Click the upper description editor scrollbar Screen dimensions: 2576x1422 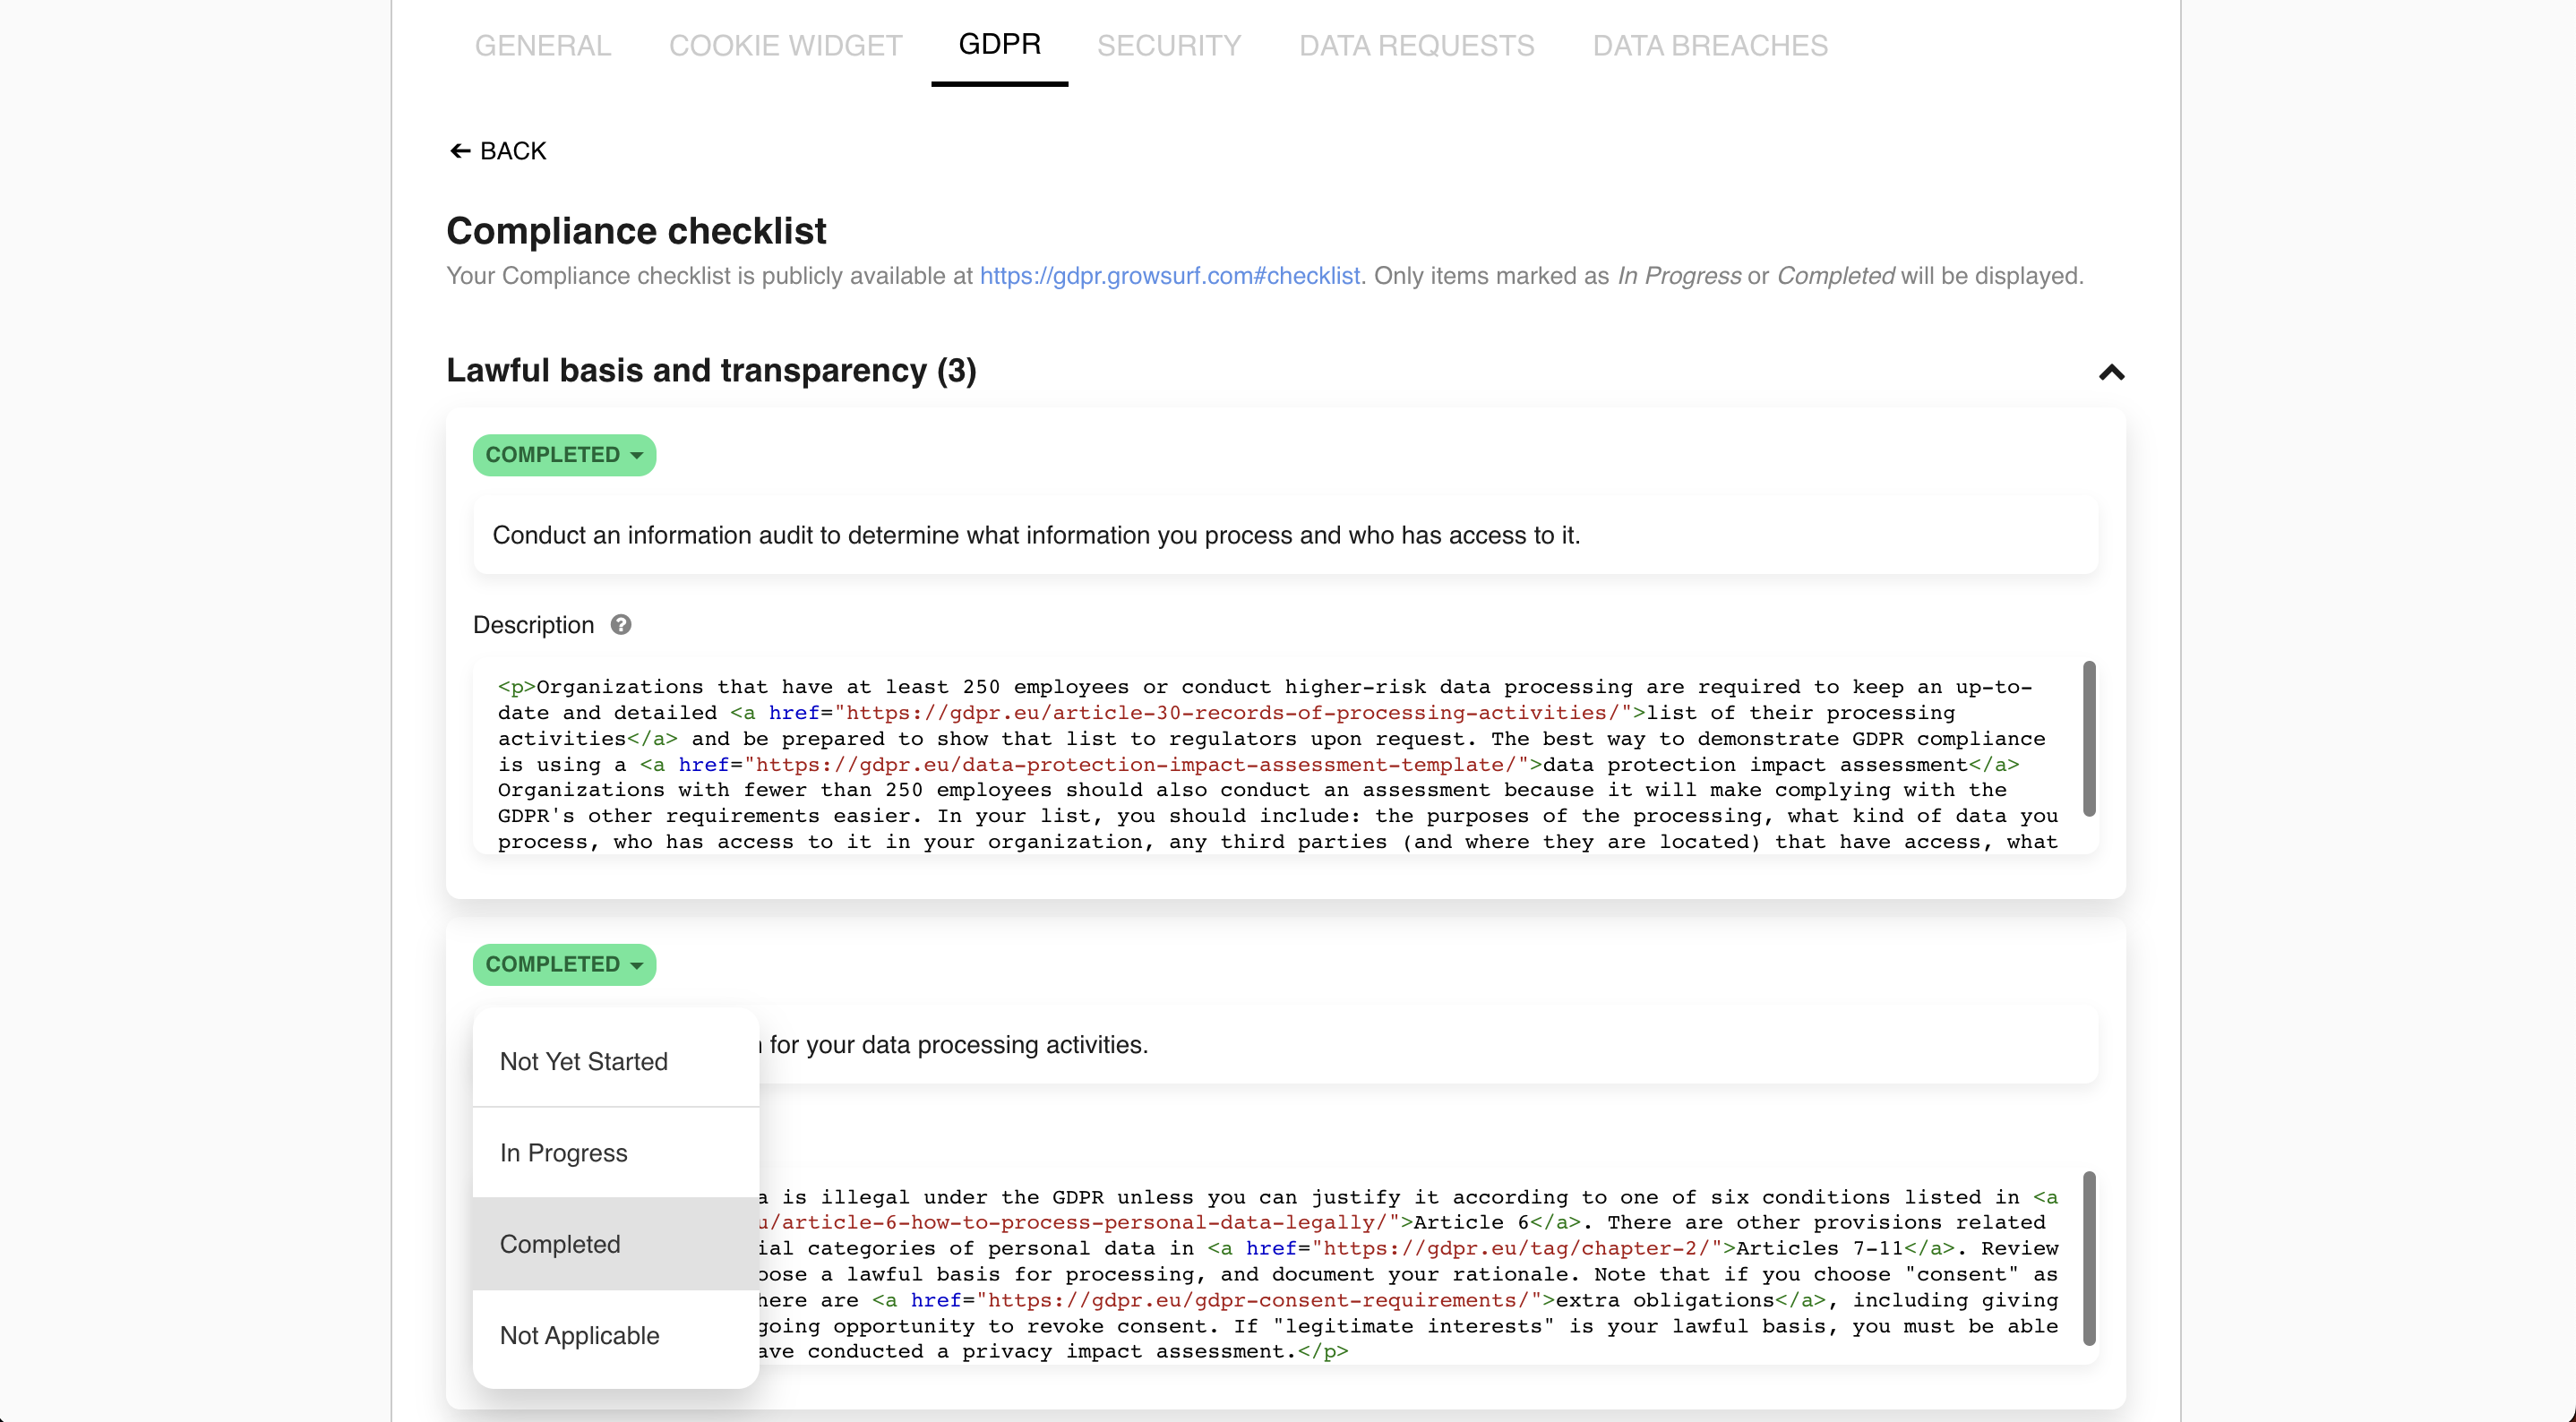pyautogui.click(x=2090, y=740)
